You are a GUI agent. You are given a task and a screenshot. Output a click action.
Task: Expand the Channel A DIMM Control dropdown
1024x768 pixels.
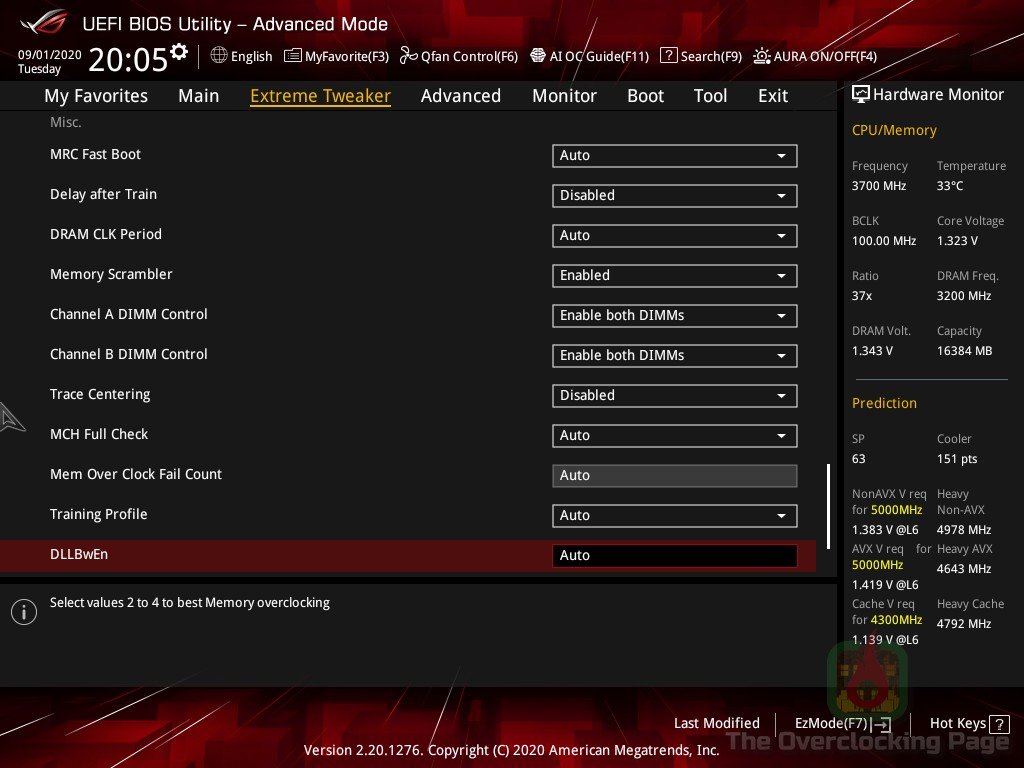674,316
